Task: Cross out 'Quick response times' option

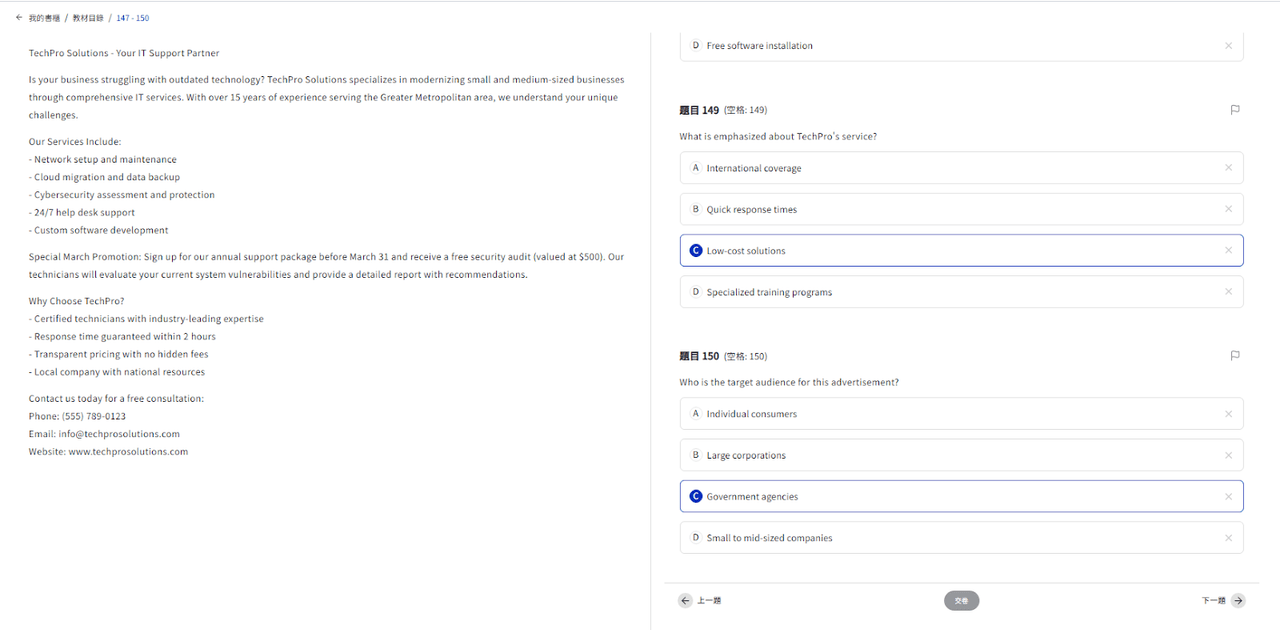Action: click(1228, 209)
